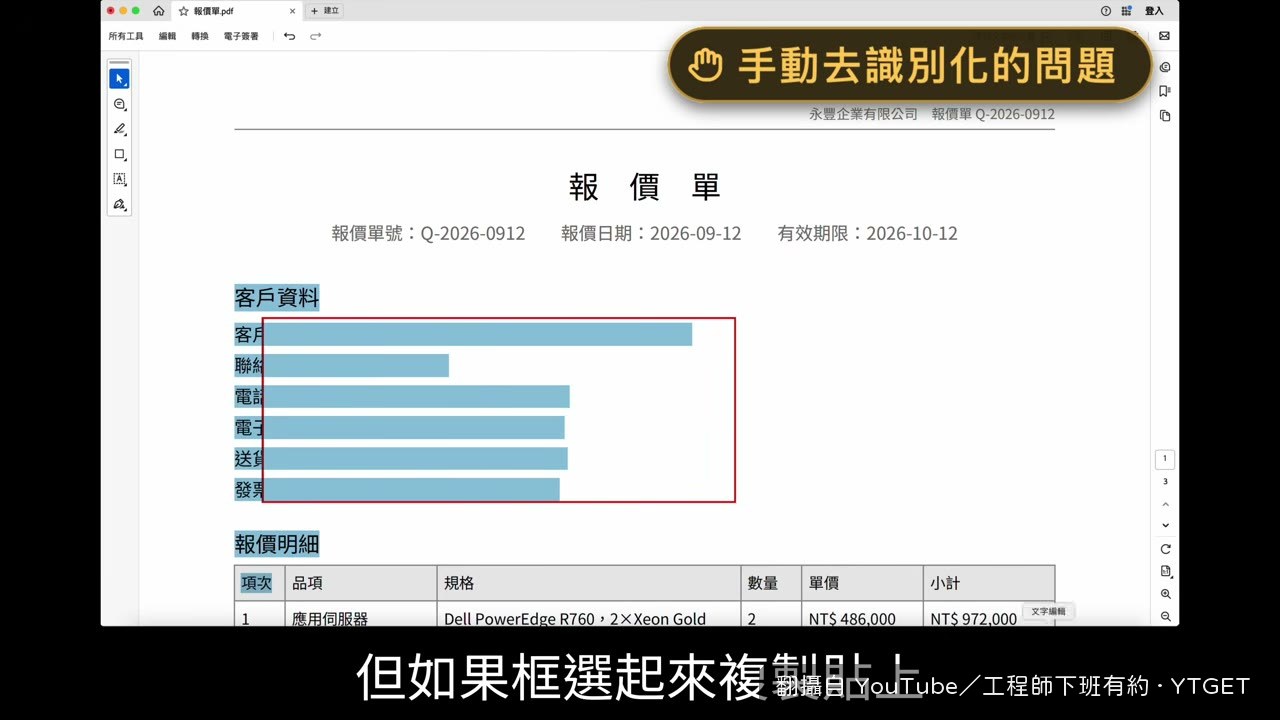This screenshot has height=720, width=1280.
Task: Open the 電子簽署 menu
Action: point(241,36)
